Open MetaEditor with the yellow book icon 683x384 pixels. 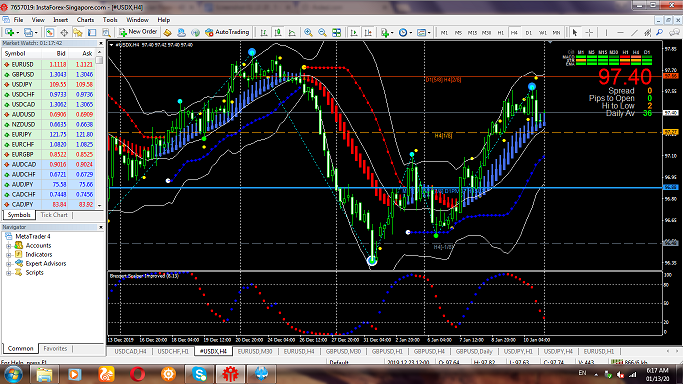167,33
